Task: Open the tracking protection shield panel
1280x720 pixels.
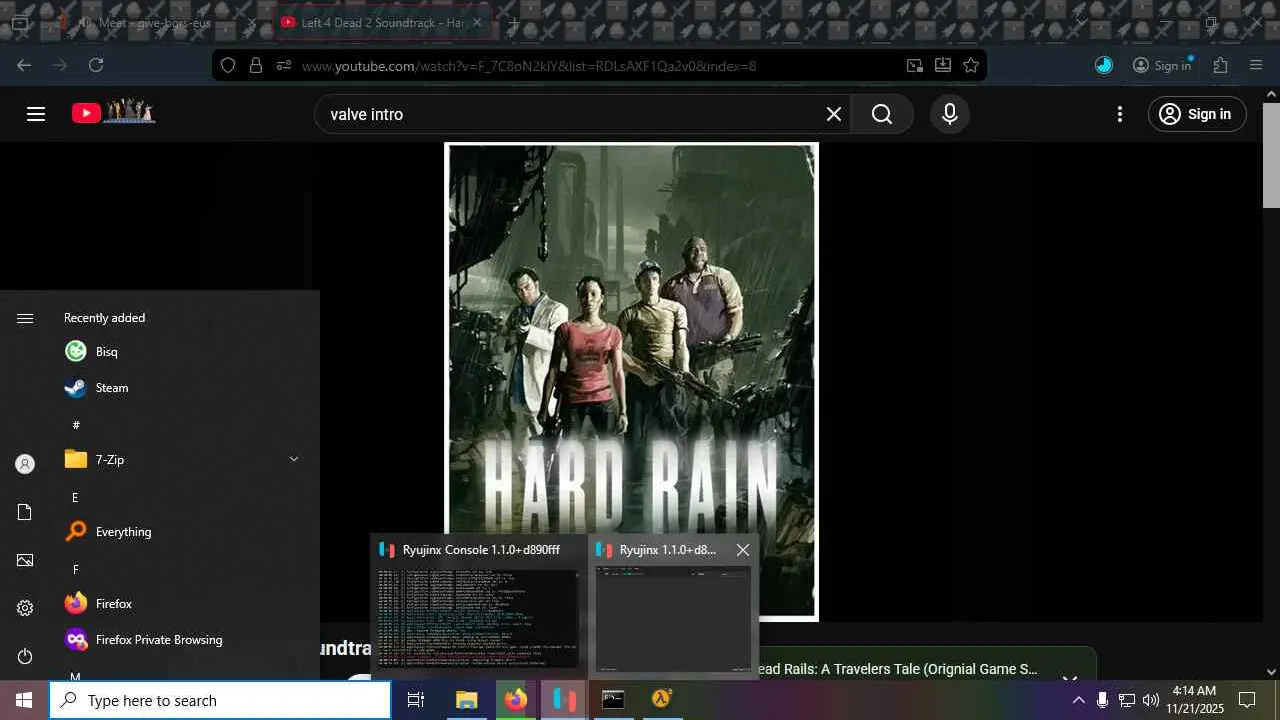Action: [228, 65]
